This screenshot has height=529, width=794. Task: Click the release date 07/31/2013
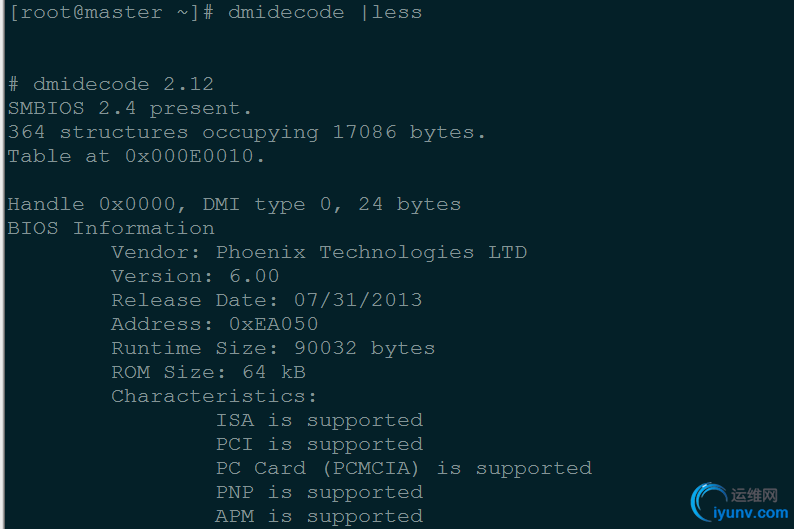tap(358, 300)
